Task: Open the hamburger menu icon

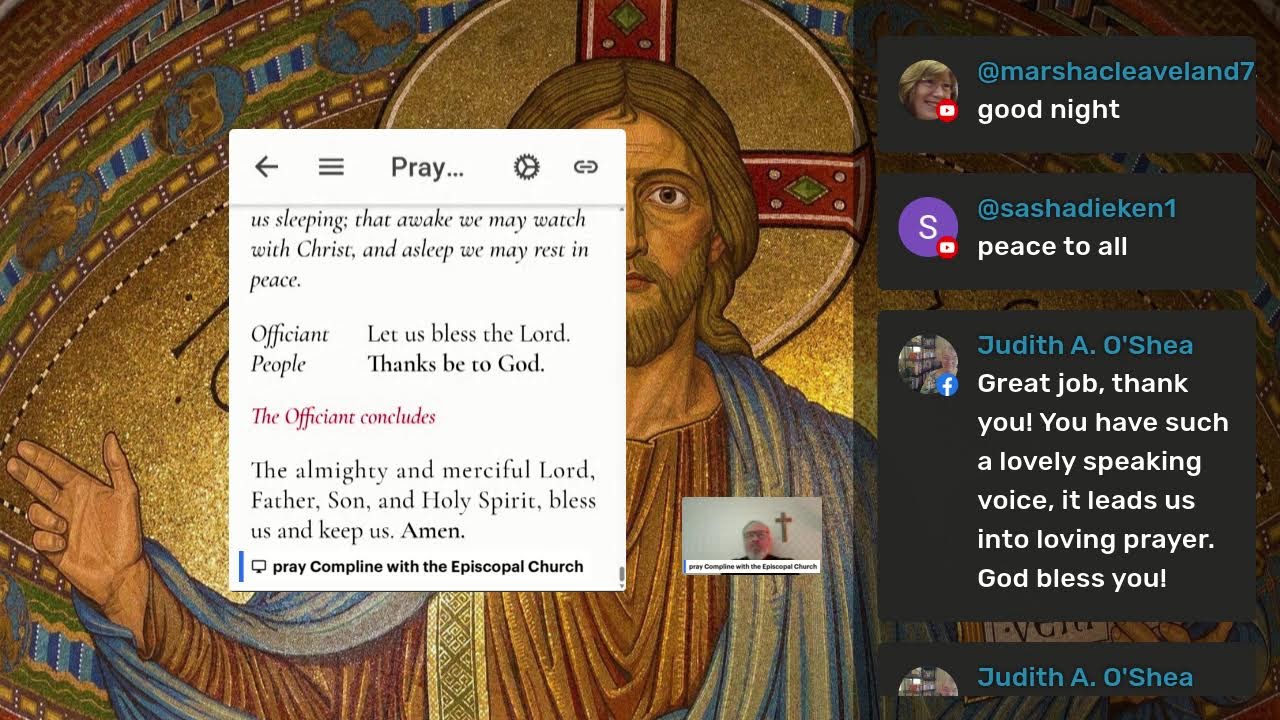Action: tap(331, 167)
